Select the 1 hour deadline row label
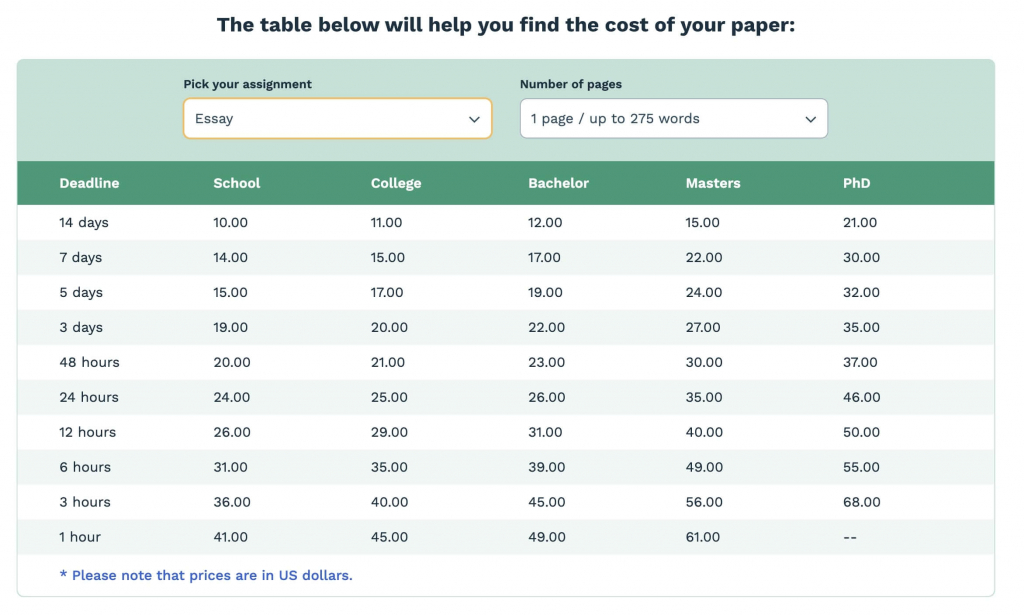 (80, 537)
